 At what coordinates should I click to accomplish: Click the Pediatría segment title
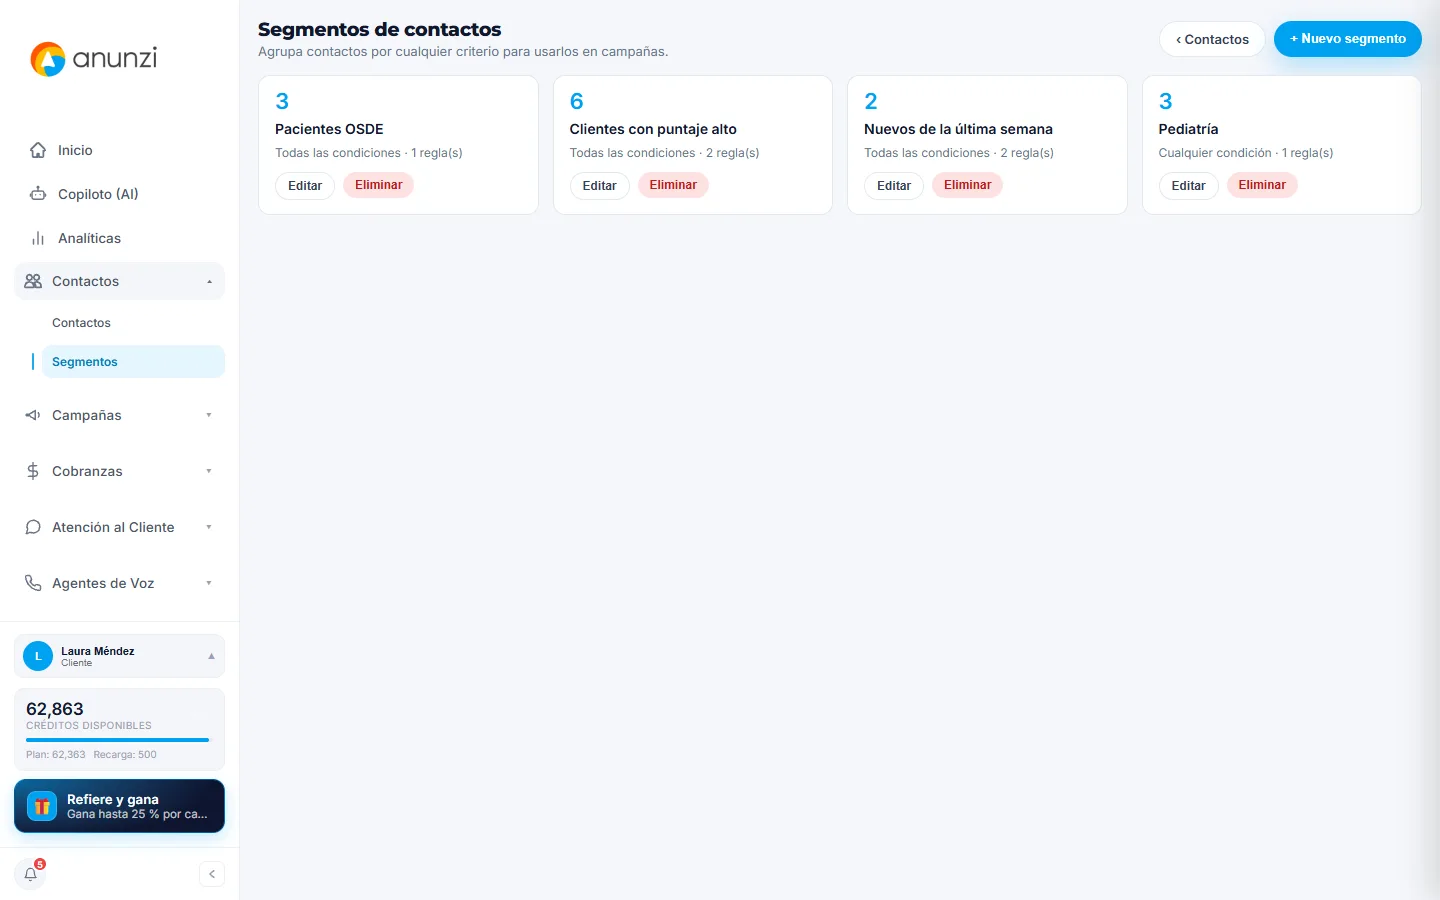pyautogui.click(x=1188, y=129)
